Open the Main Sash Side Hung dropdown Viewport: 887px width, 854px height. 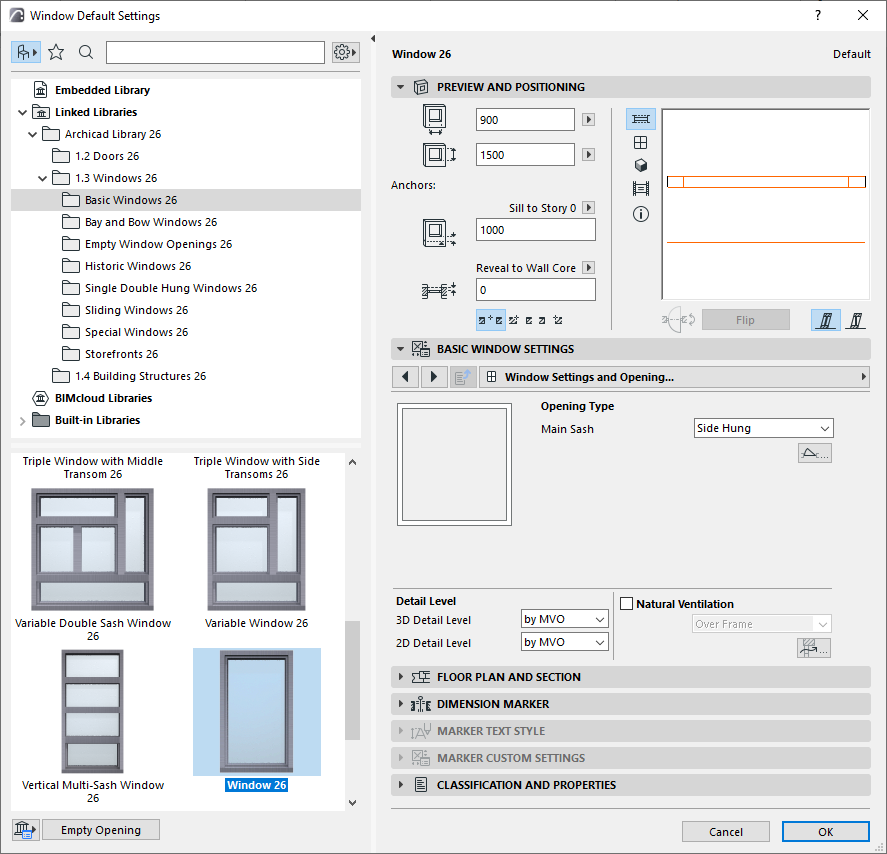tap(764, 428)
